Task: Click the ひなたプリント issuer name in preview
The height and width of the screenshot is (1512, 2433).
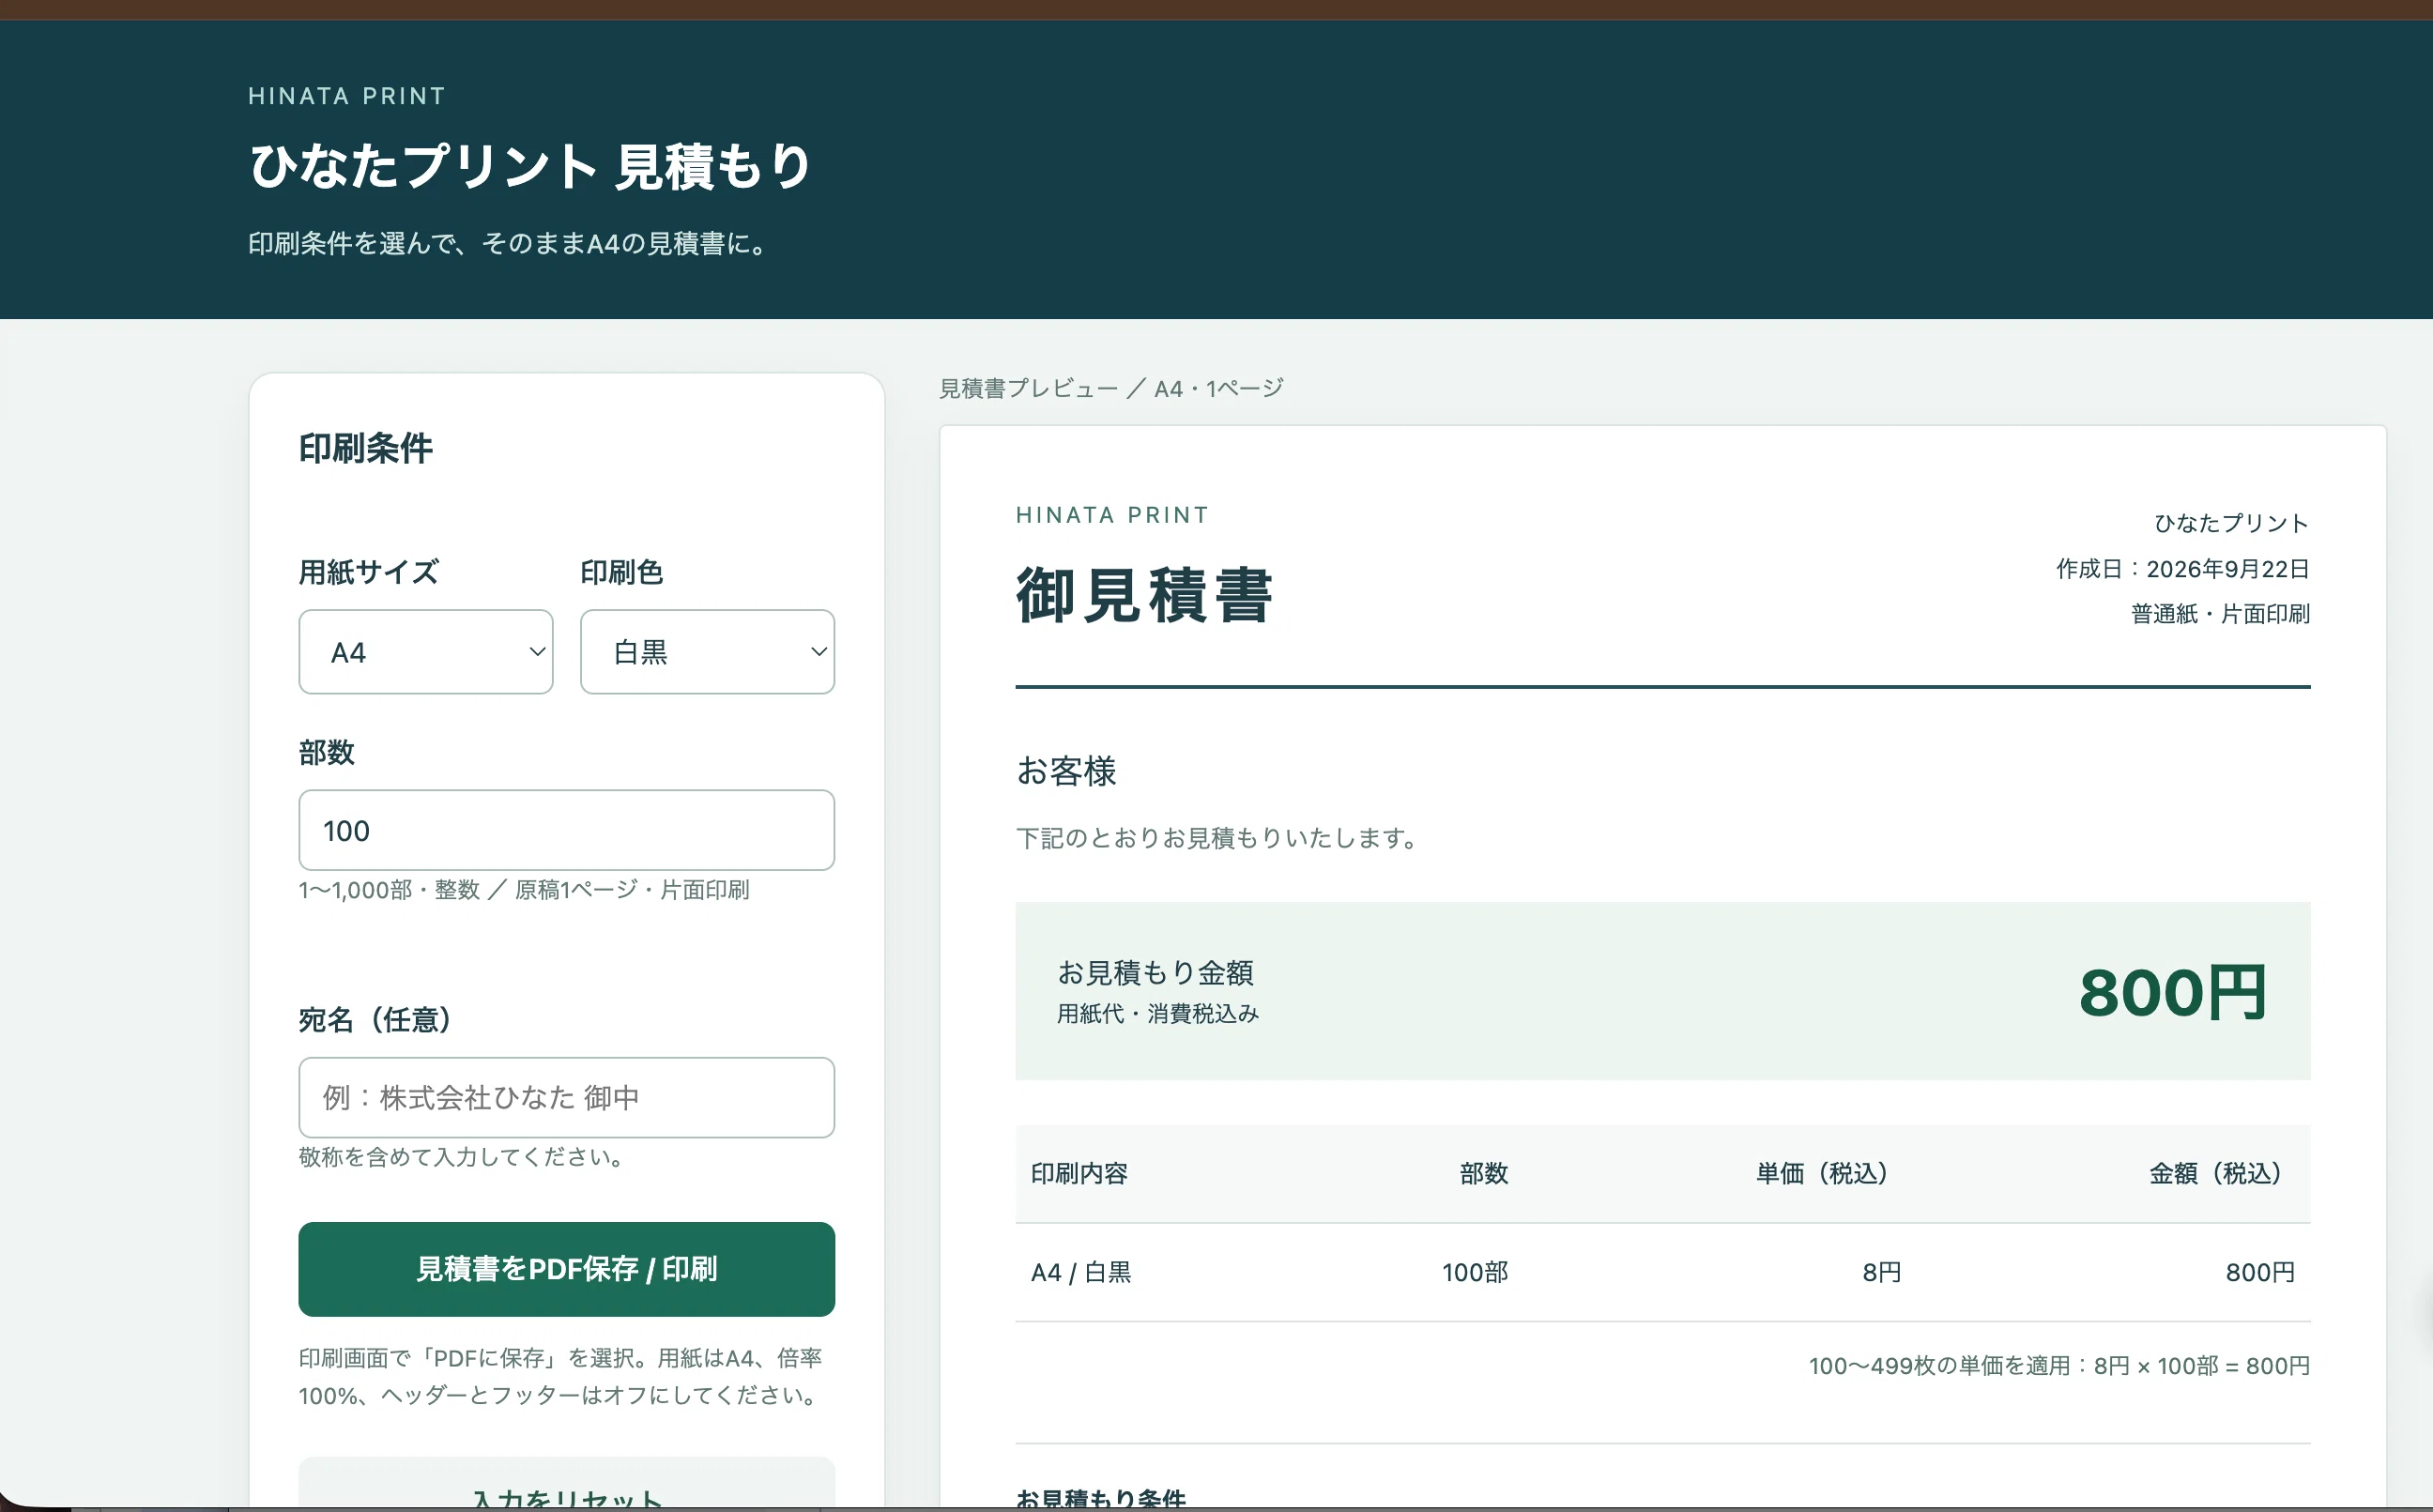Action: (2232, 523)
